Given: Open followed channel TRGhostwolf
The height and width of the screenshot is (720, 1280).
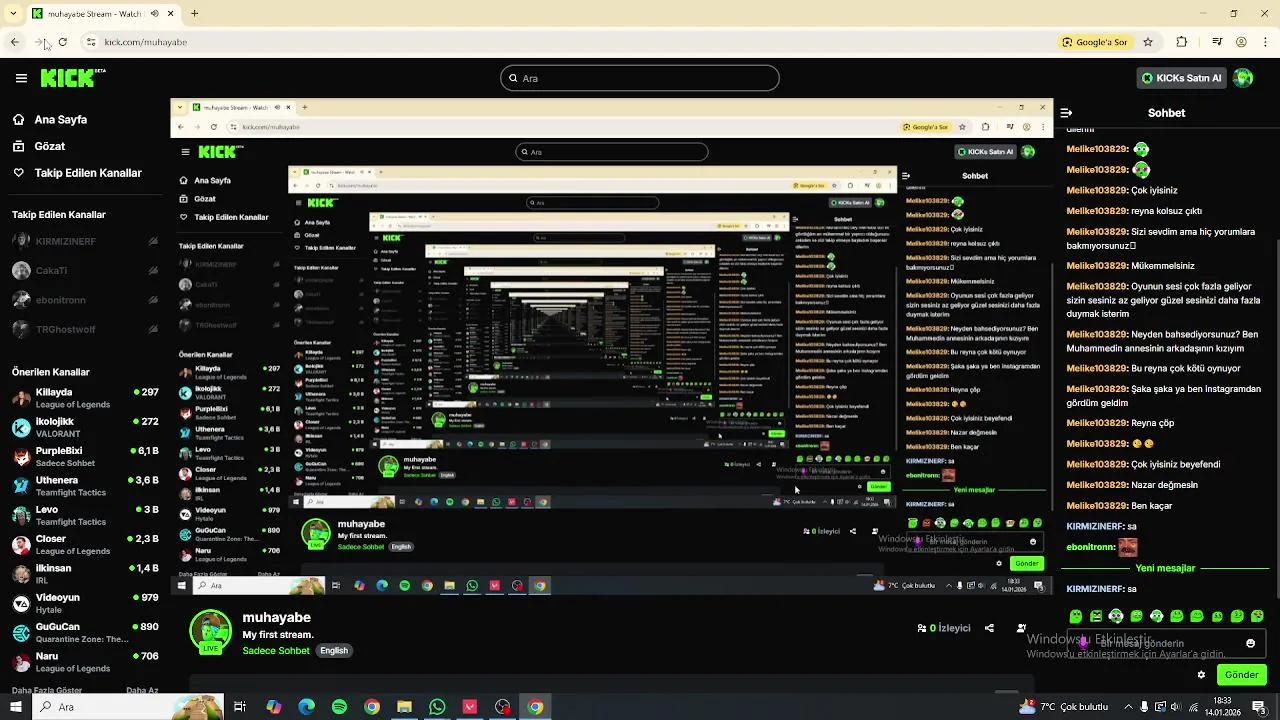Looking at the screenshot, I should click(x=85, y=329).
